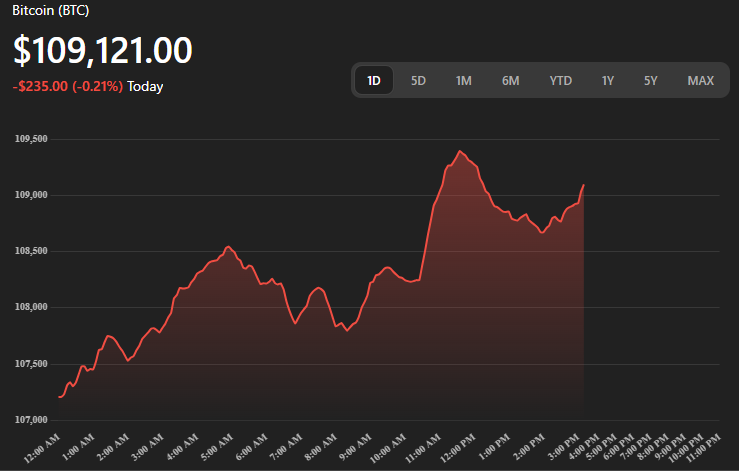Switch chart to 1Y range
The height and width of the screenshot is (471, 739).
point(608,80)
